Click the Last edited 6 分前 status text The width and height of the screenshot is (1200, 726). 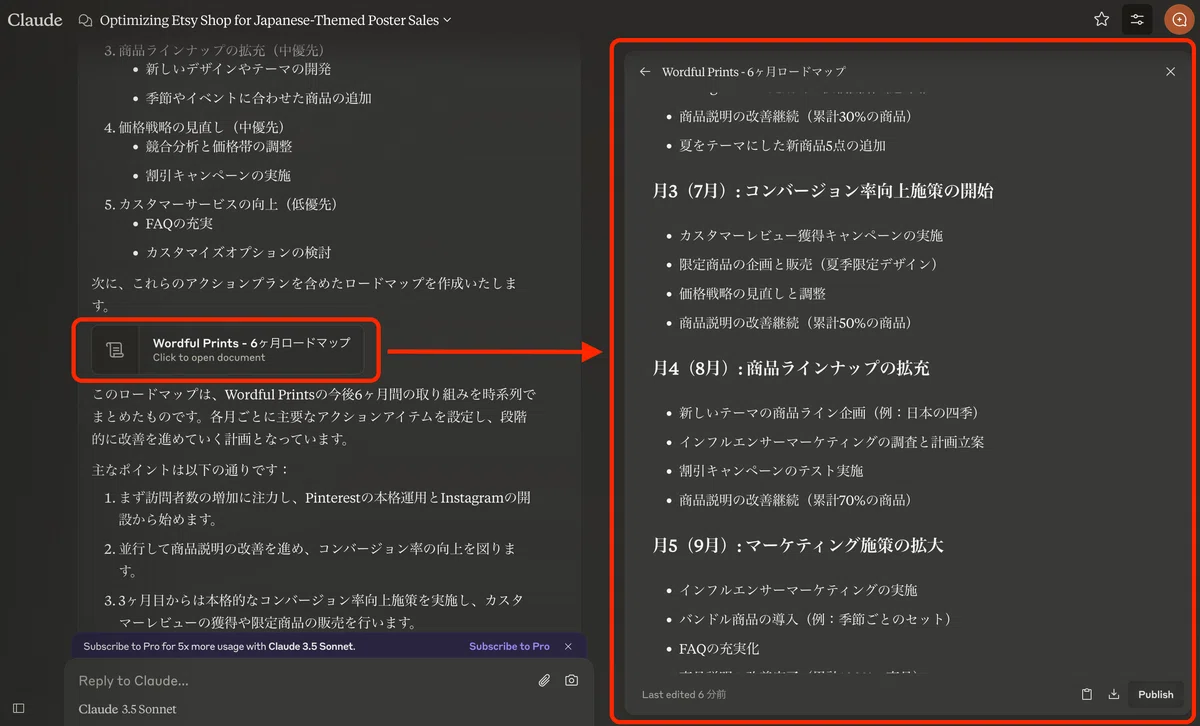[684, 694]
